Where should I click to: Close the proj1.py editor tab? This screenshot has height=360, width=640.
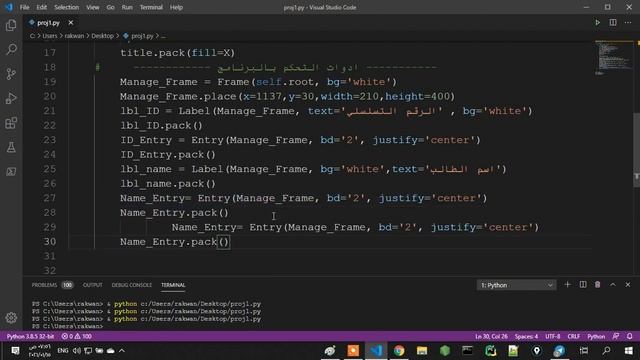pyautogui.click(x=71, y=22)
